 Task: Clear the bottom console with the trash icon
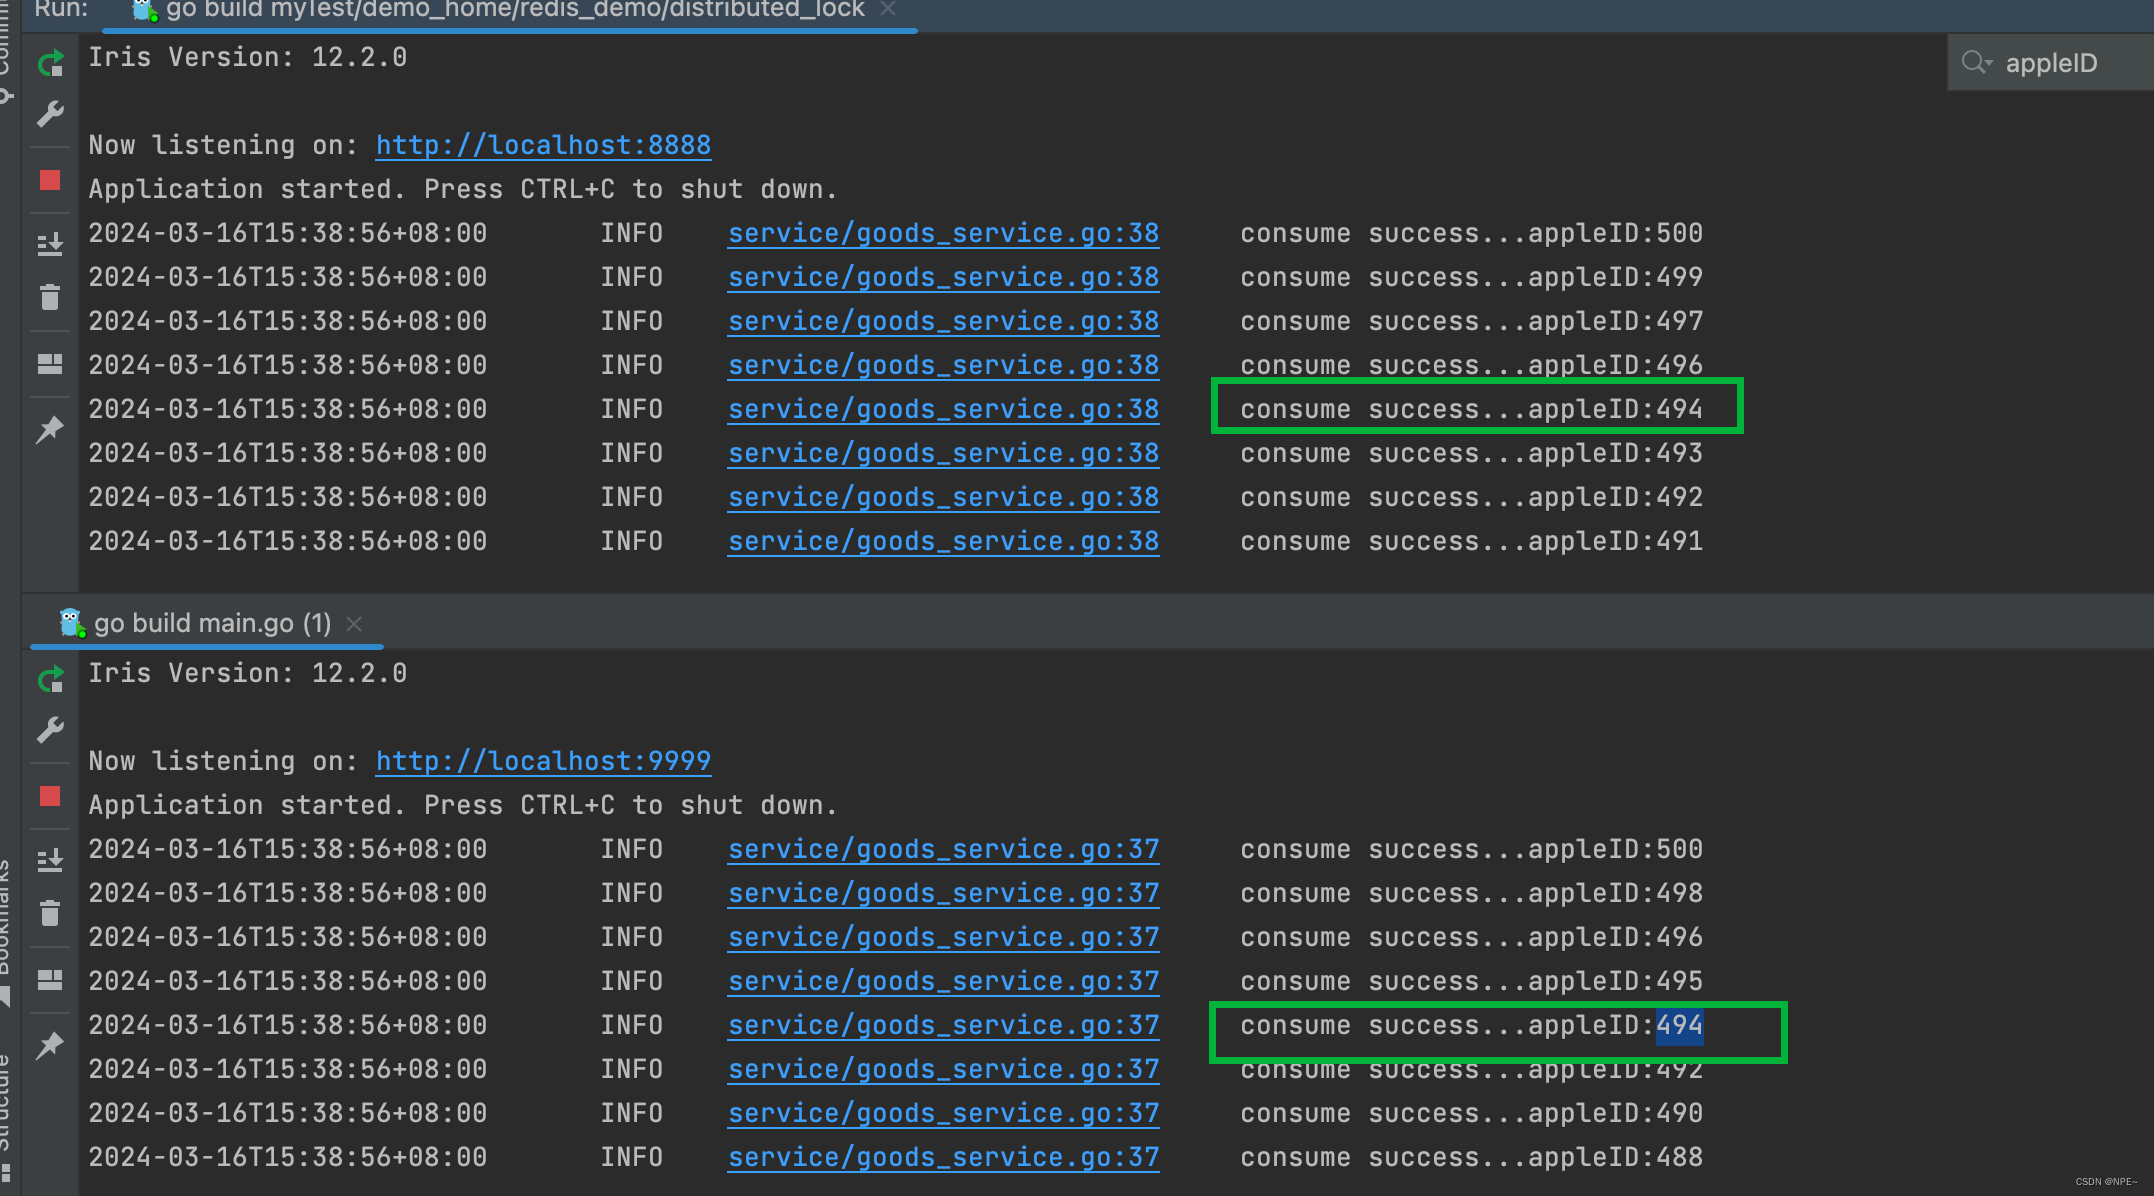tap(50, 913)
